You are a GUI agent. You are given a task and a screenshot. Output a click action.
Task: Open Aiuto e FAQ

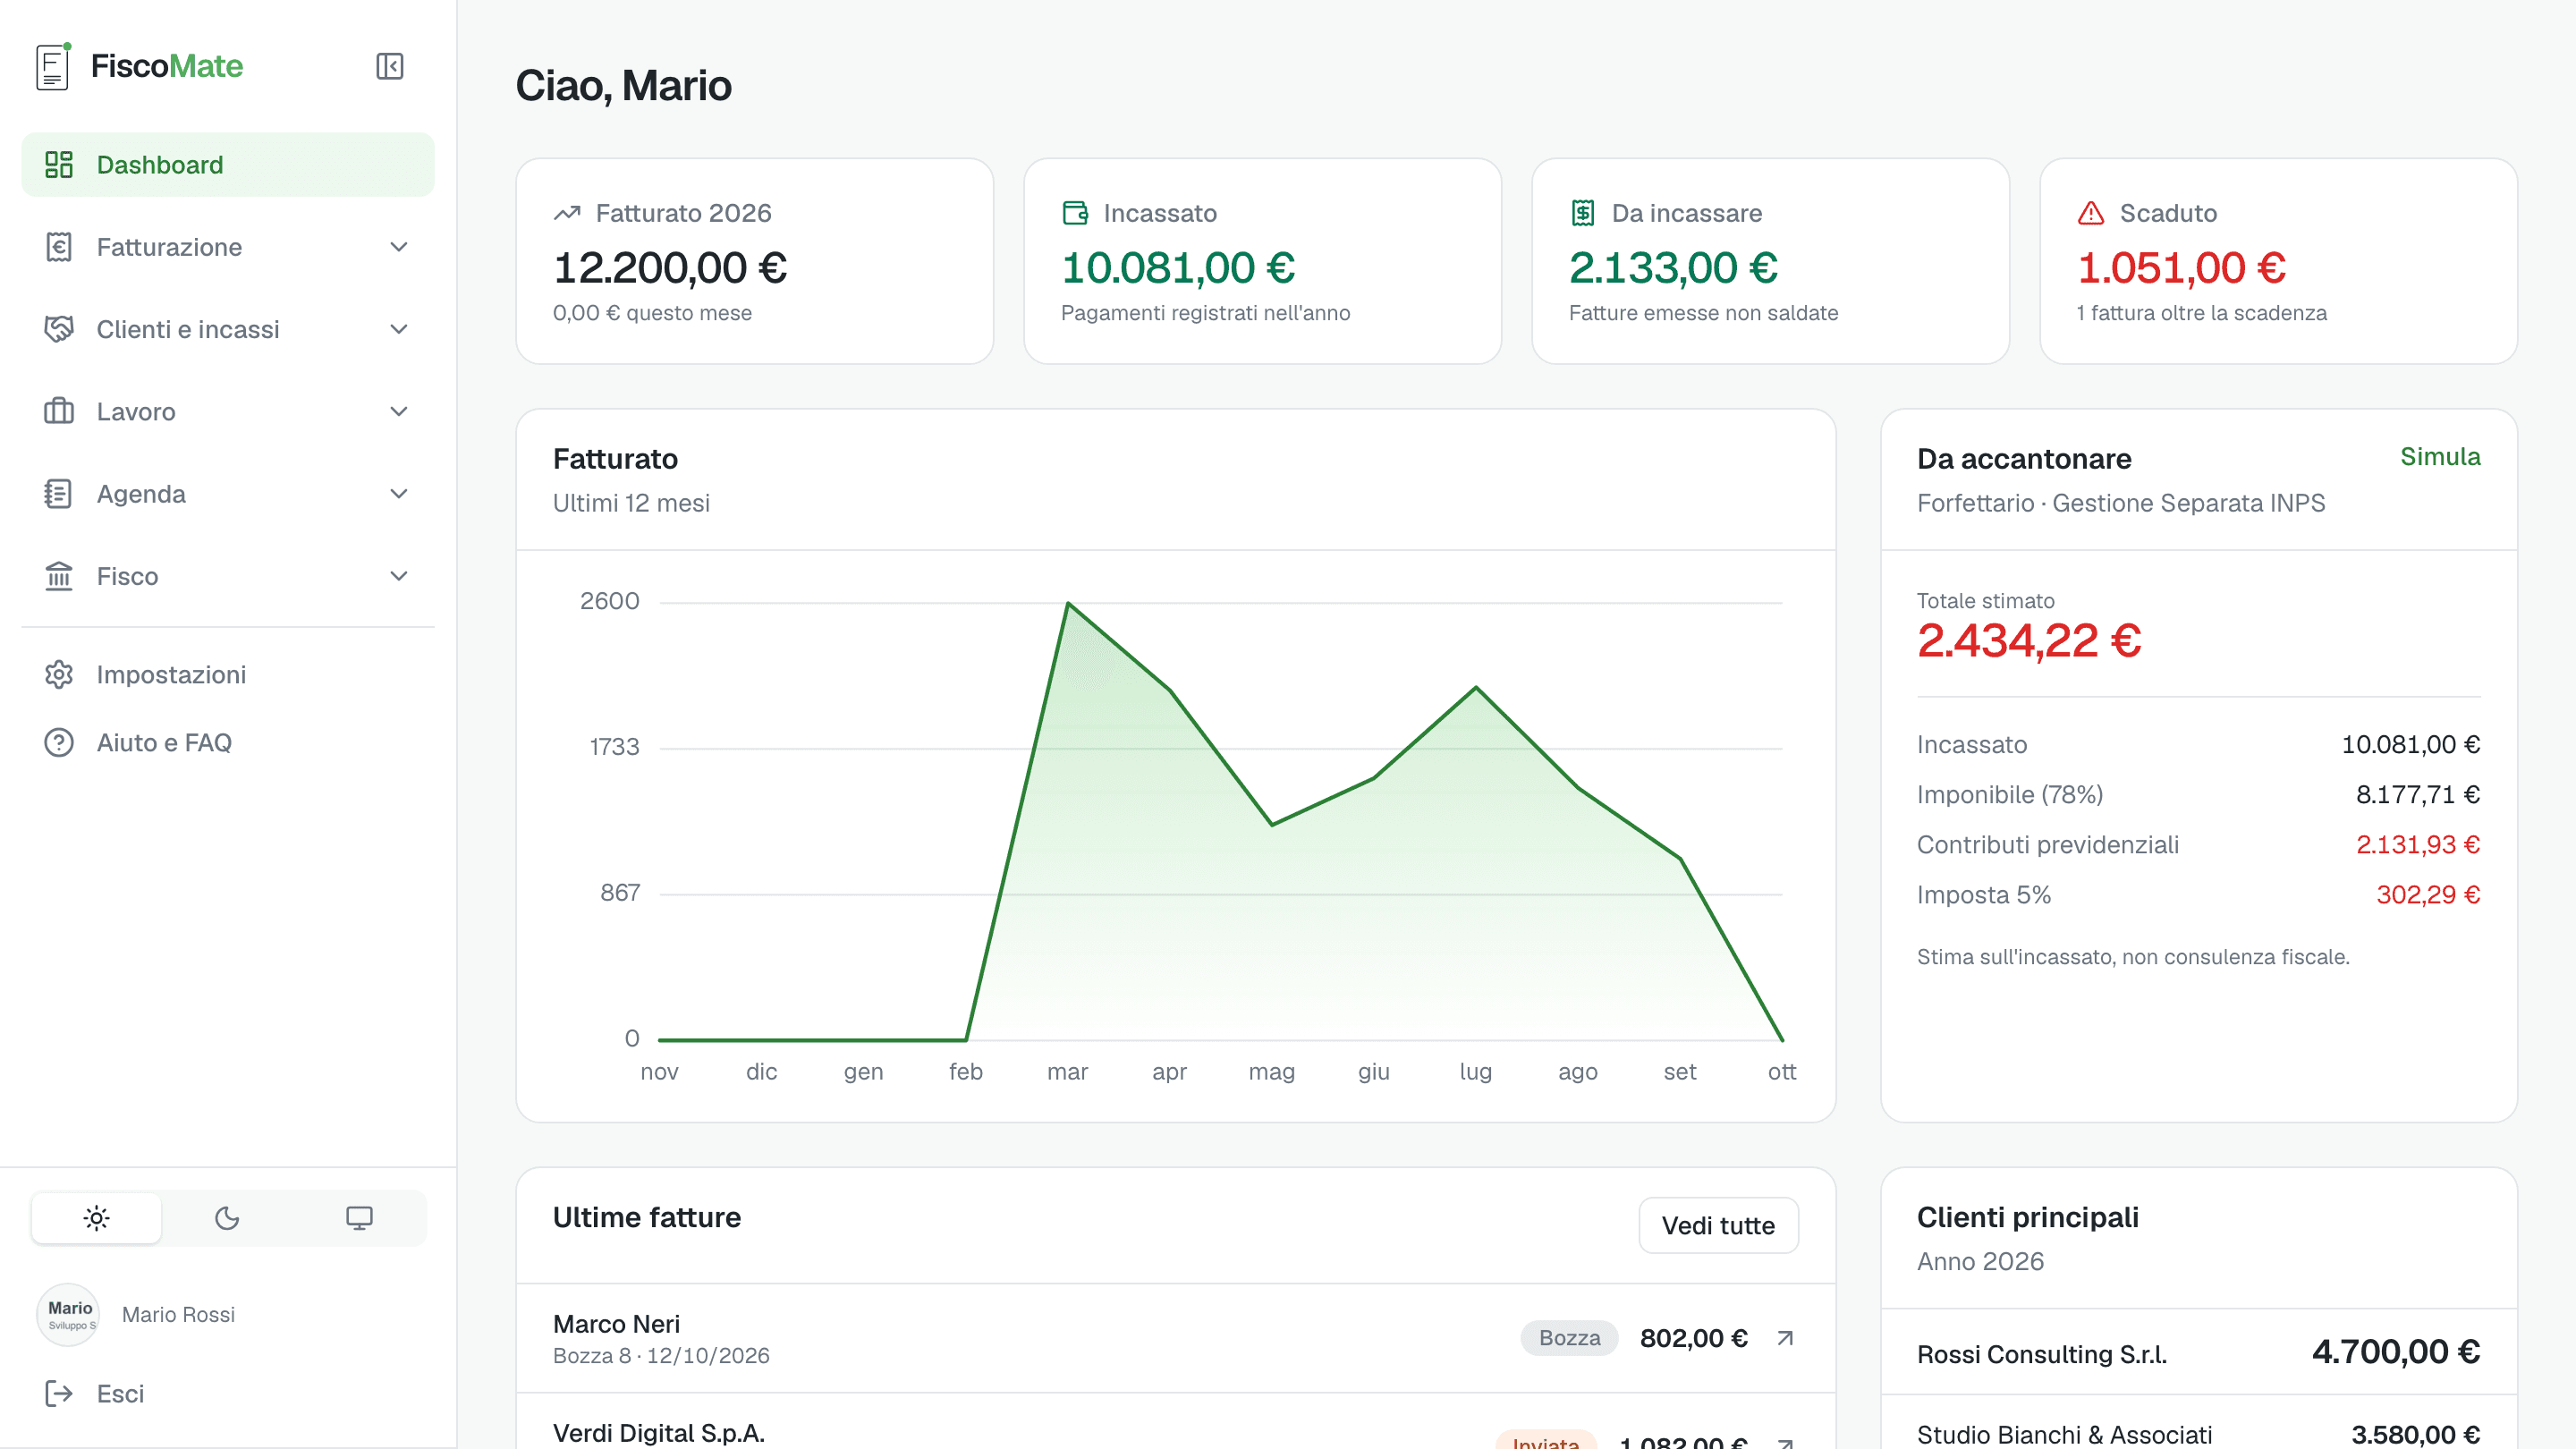click(228, 743)
